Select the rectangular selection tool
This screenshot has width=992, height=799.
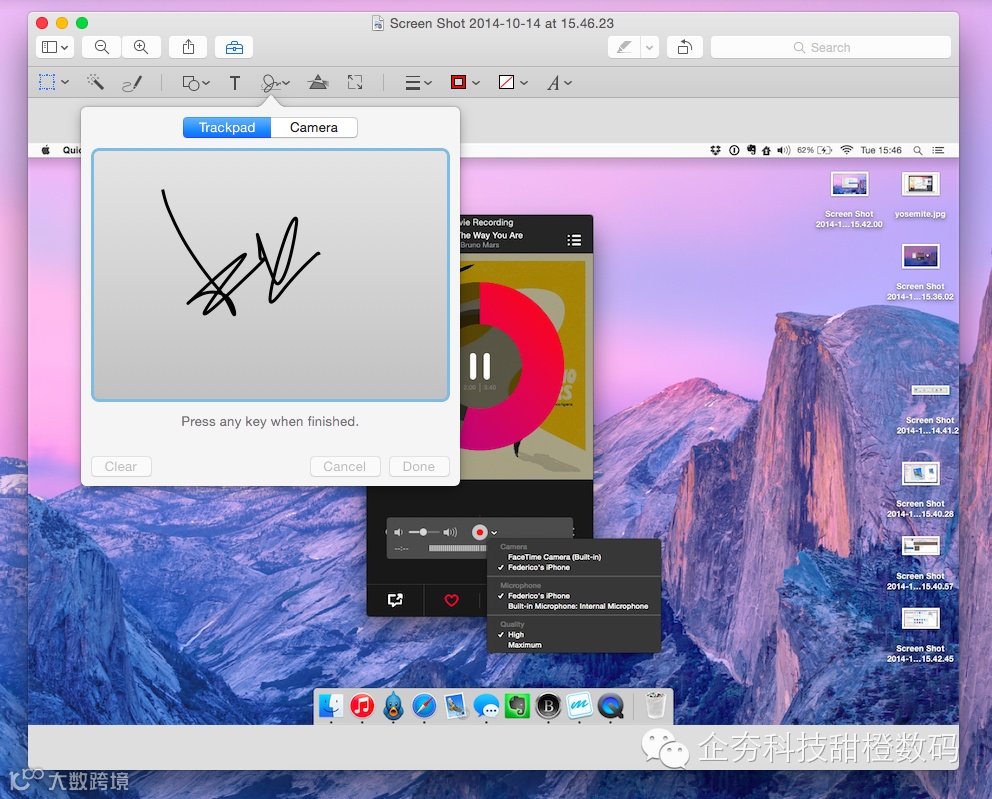47,82
